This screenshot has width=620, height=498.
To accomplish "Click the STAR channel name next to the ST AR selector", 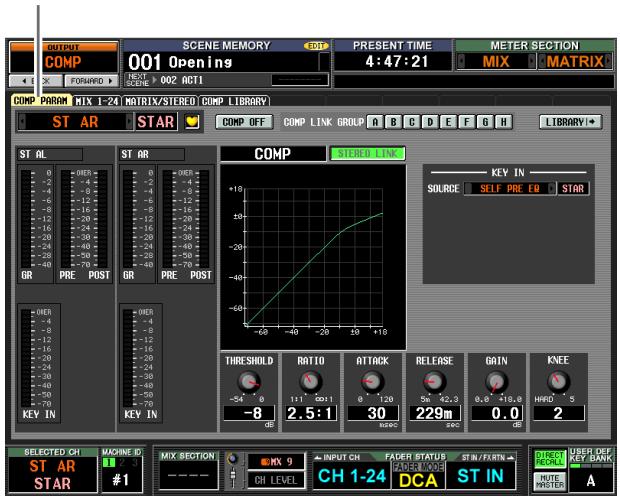I will click(x=156, y=121).
